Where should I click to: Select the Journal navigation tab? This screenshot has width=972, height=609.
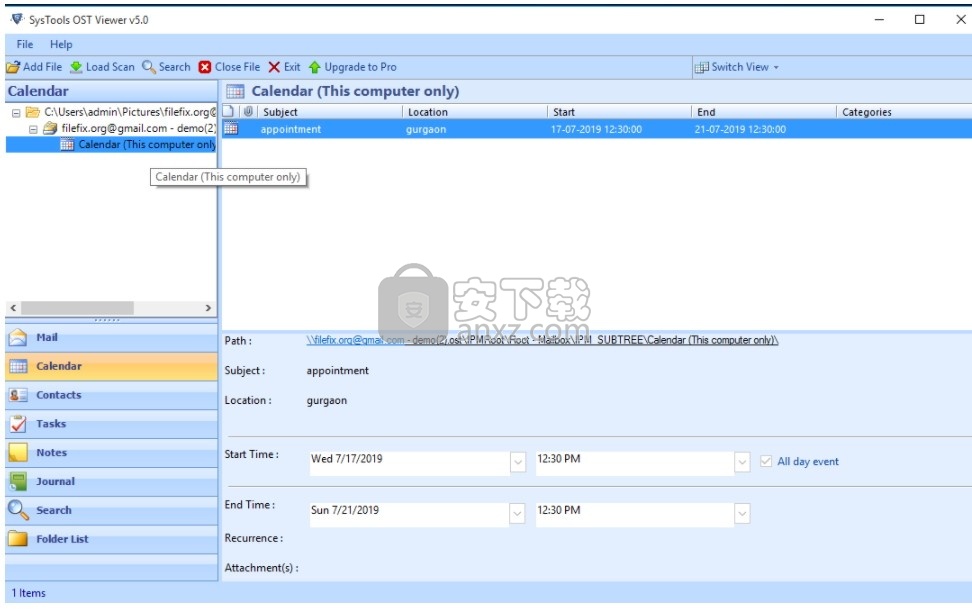pos(112,481)
